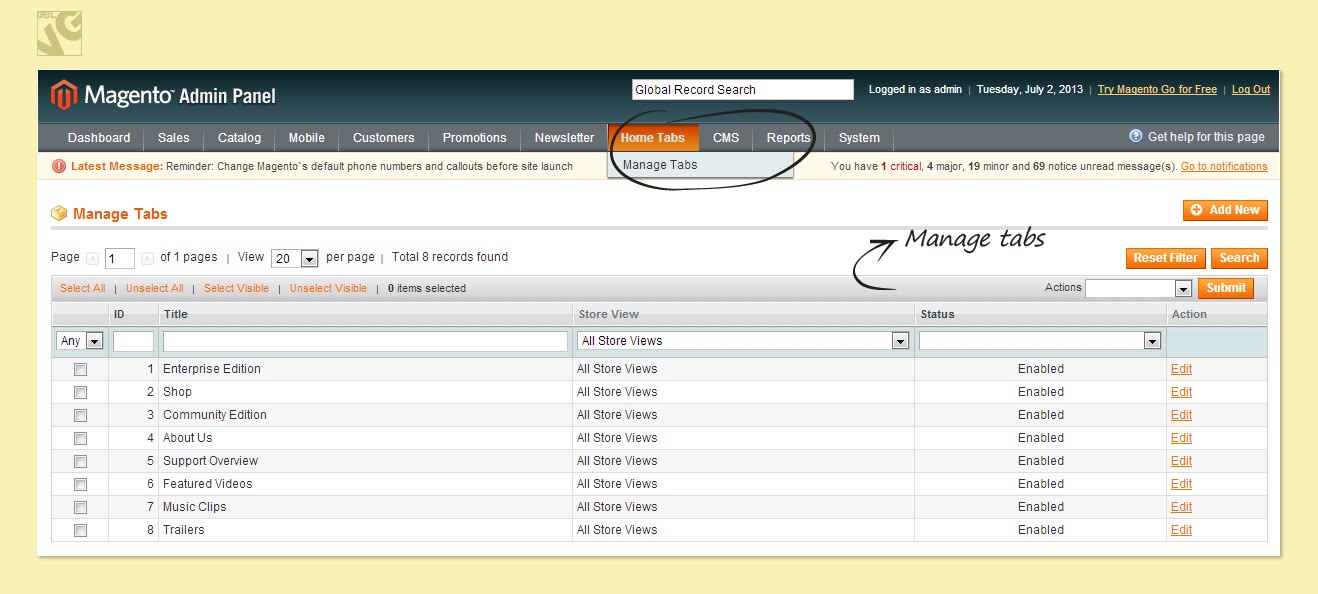Click the red Latest Message alert icon

(x=59, y=166)
